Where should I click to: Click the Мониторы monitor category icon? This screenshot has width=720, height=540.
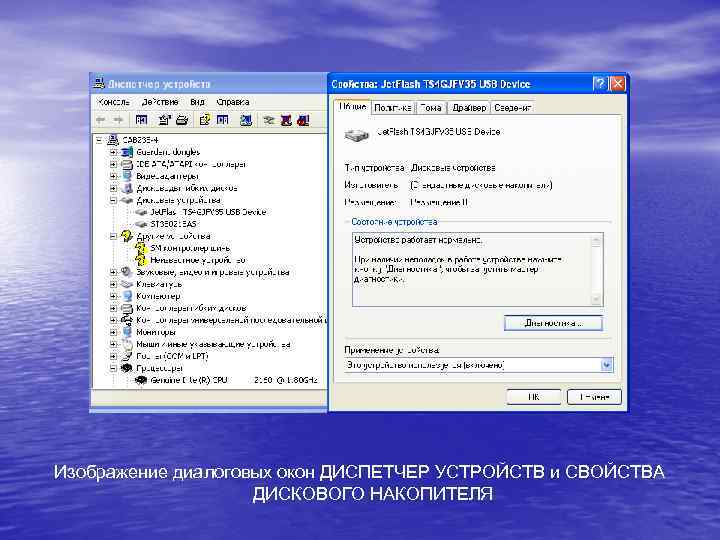click(x=127, y=332)
